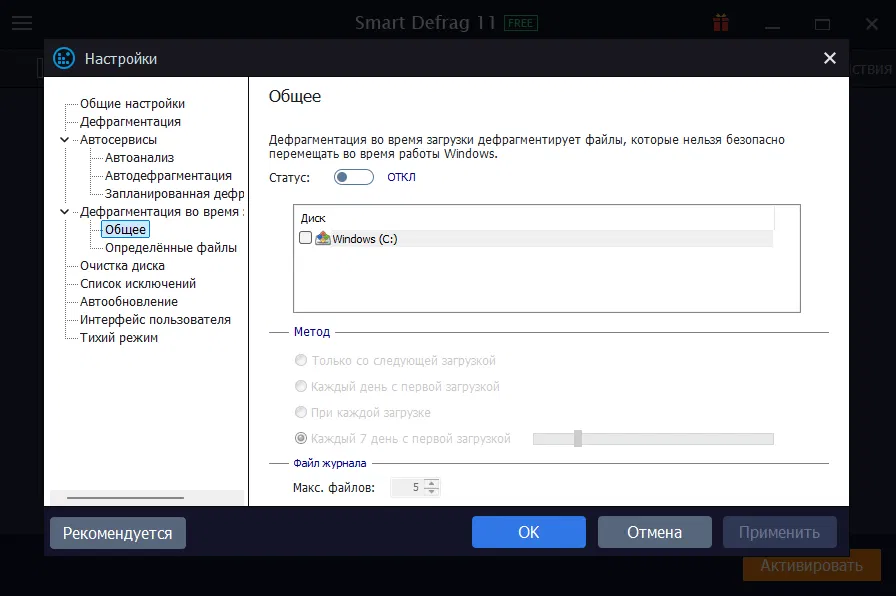Close the Настройки dialog
This screenshot has width=896, height=596.
(830, 58)
